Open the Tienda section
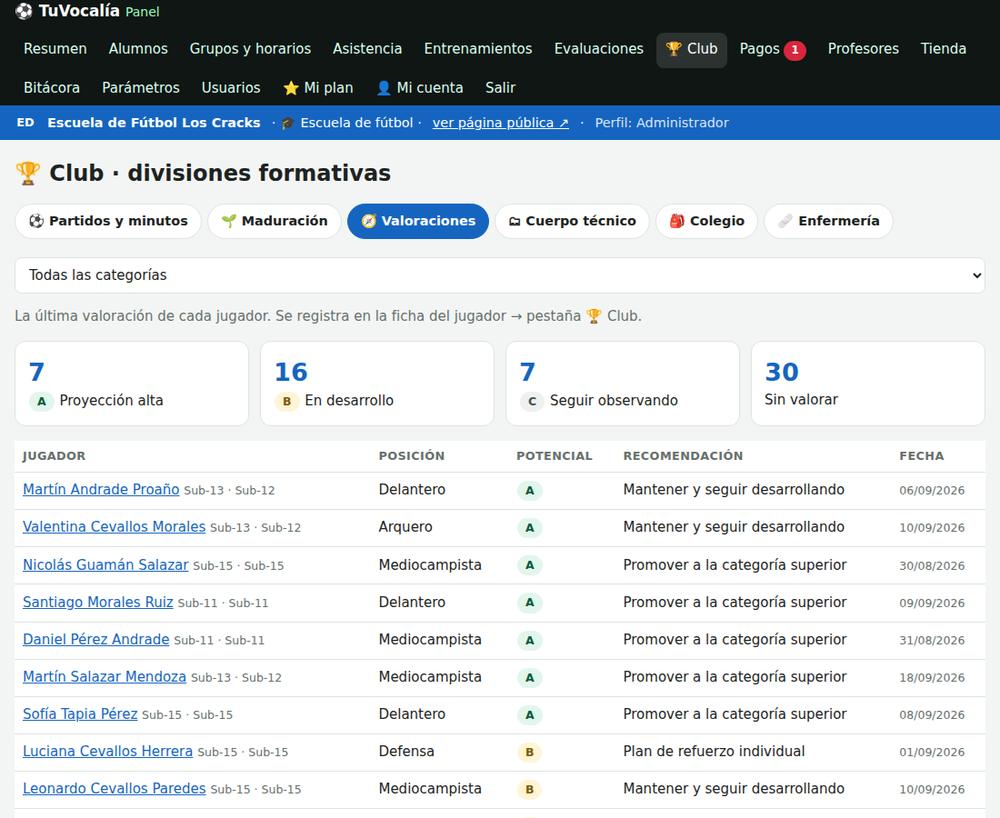The height and width of the screenshot is (818, 1000). (943, 49)
